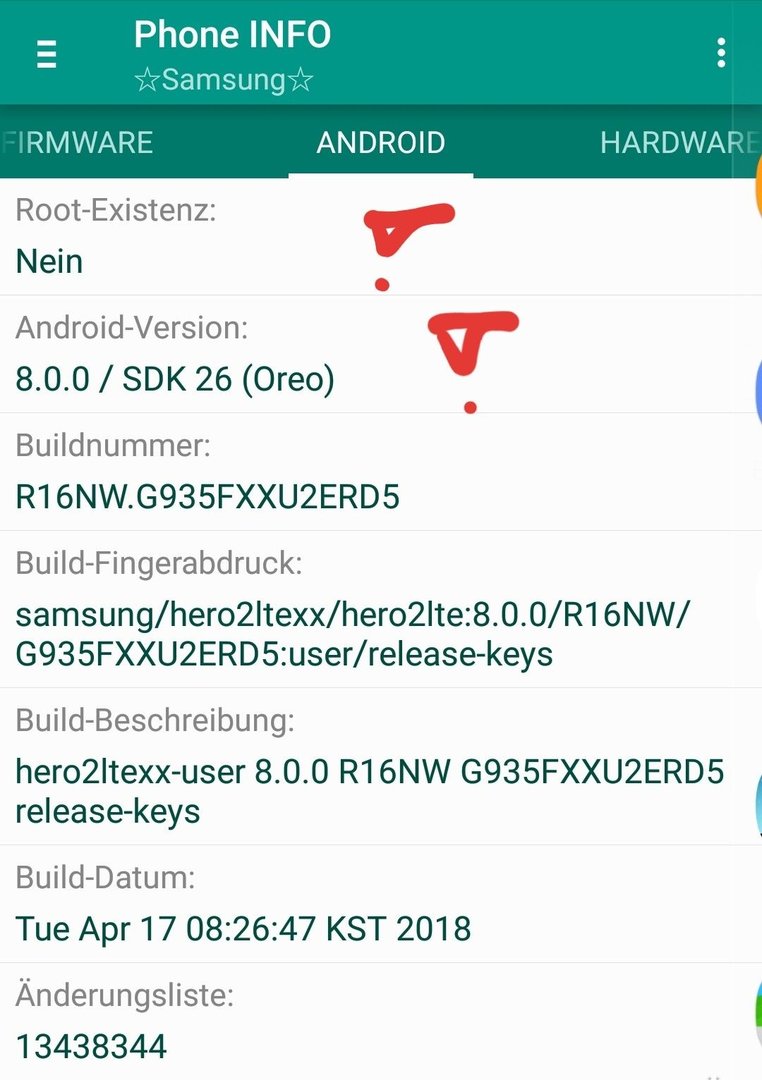
Task: Click the 'Nein' root status value
Action: click(49, 262)
